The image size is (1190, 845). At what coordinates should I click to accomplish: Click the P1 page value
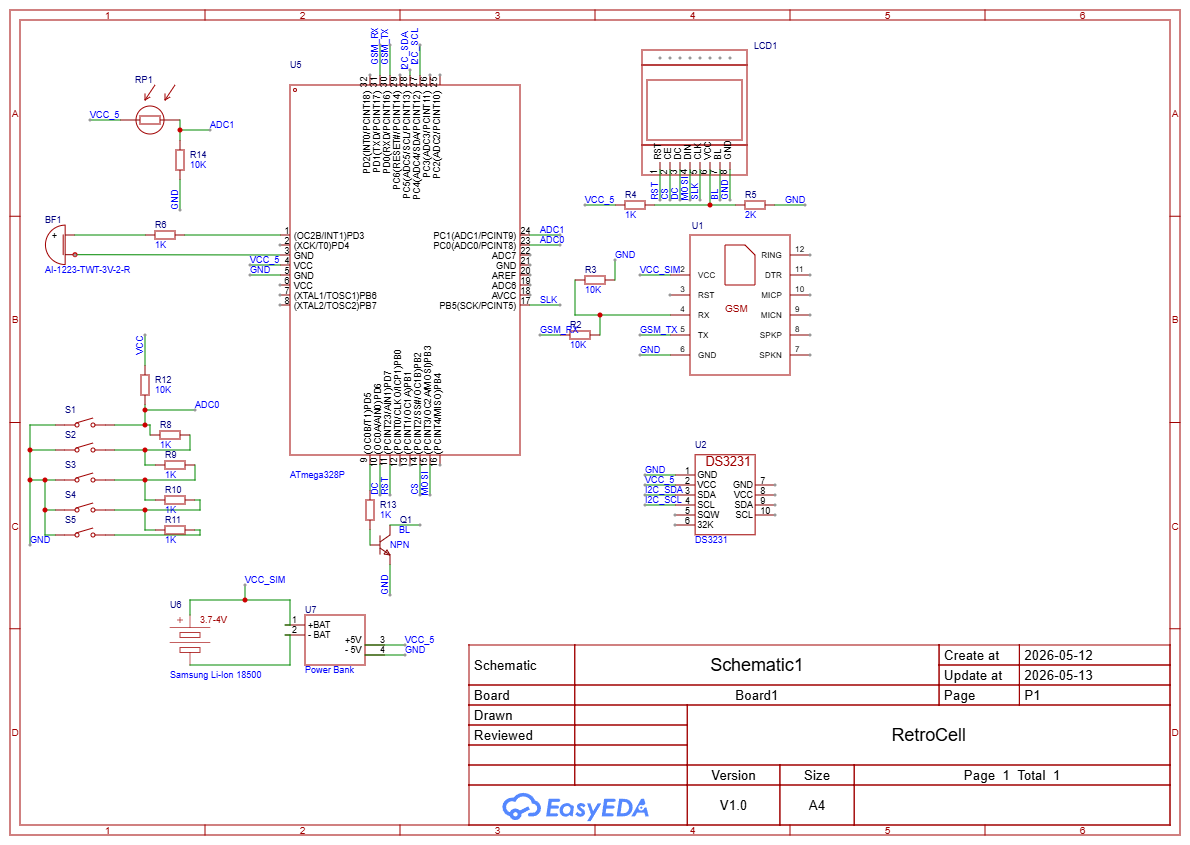pyautogui.click(x=1032, y=695)
